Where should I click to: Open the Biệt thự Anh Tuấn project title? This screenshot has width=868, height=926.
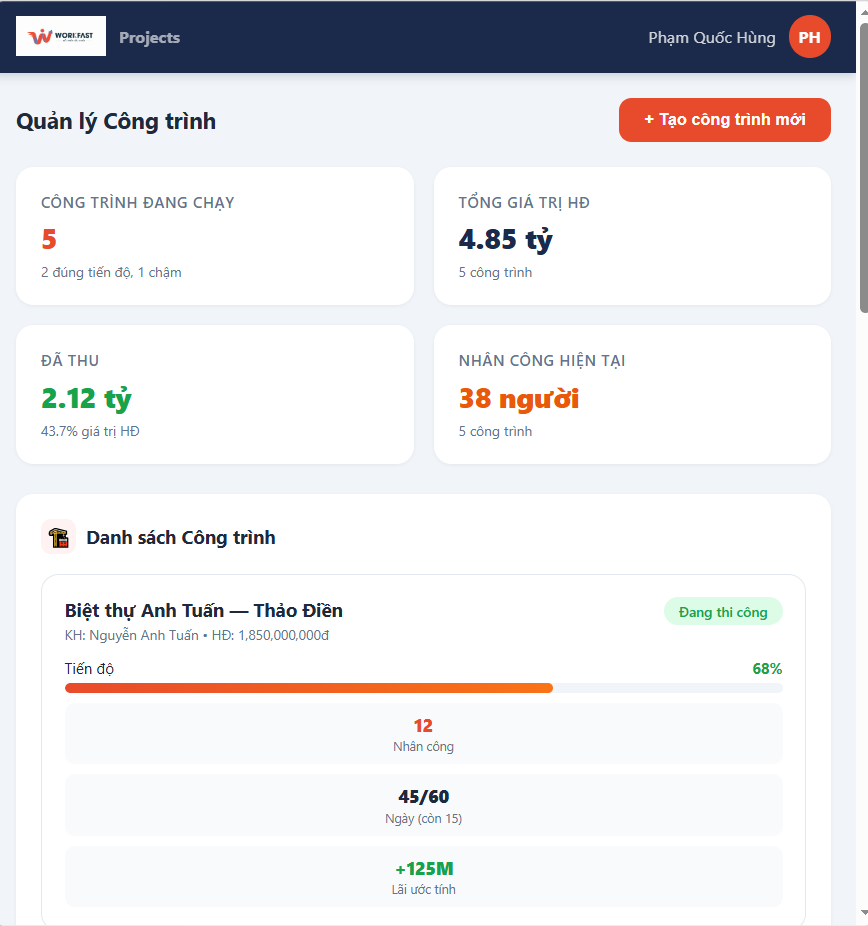(204, 611)
